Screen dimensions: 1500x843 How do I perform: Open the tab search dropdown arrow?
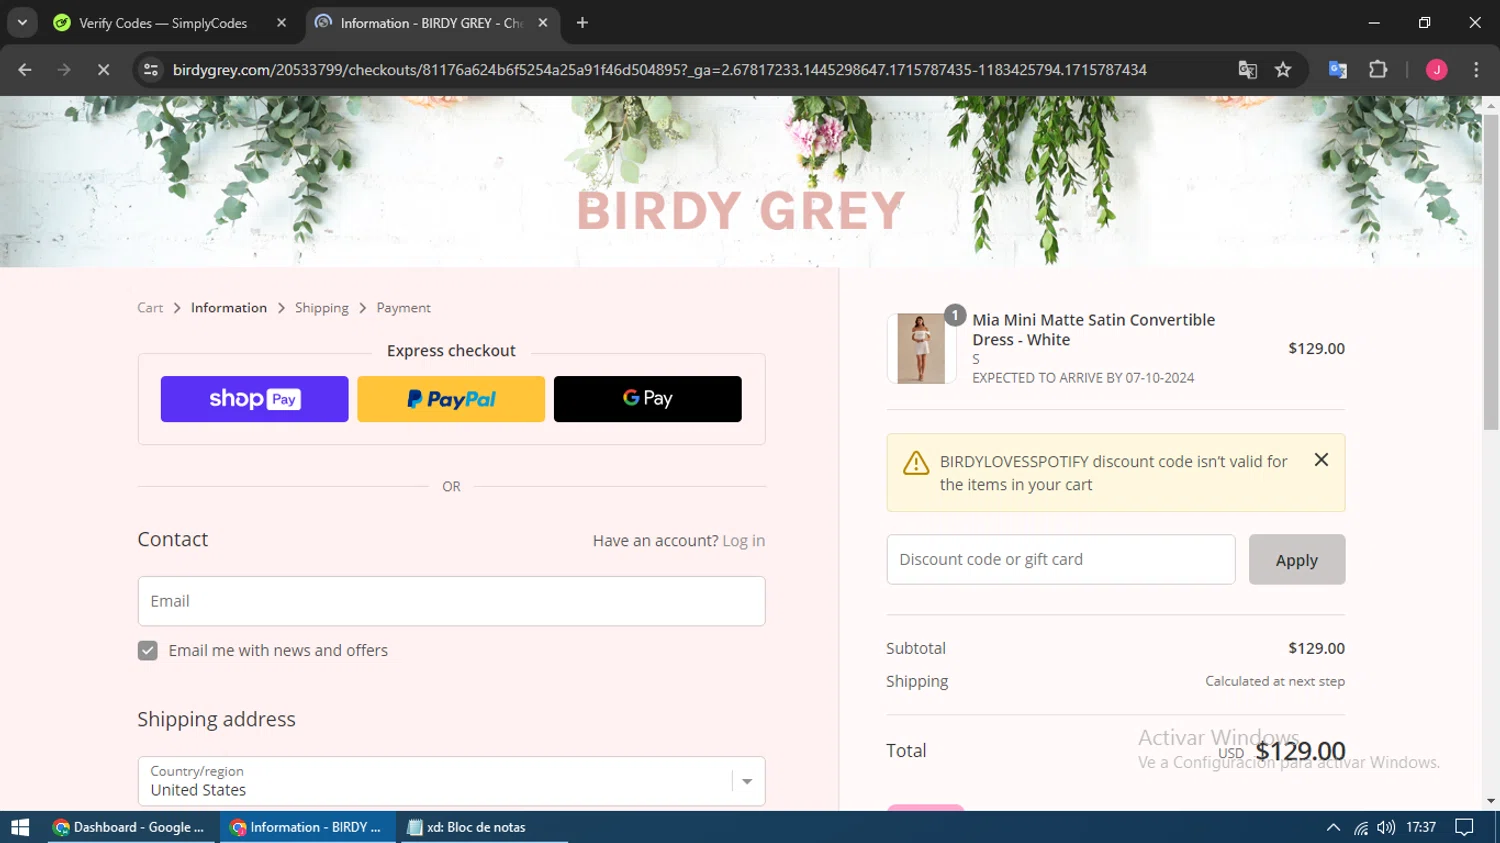22,23
